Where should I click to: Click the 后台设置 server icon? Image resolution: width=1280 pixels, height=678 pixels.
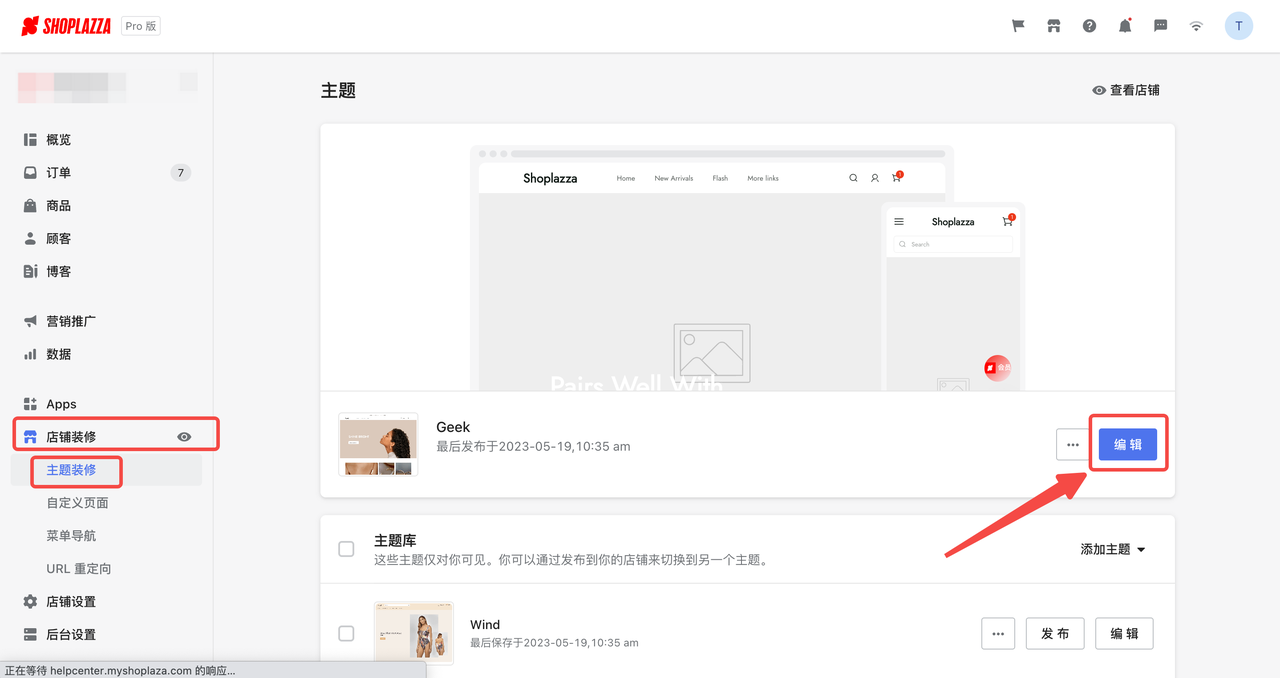click(30, 635)
